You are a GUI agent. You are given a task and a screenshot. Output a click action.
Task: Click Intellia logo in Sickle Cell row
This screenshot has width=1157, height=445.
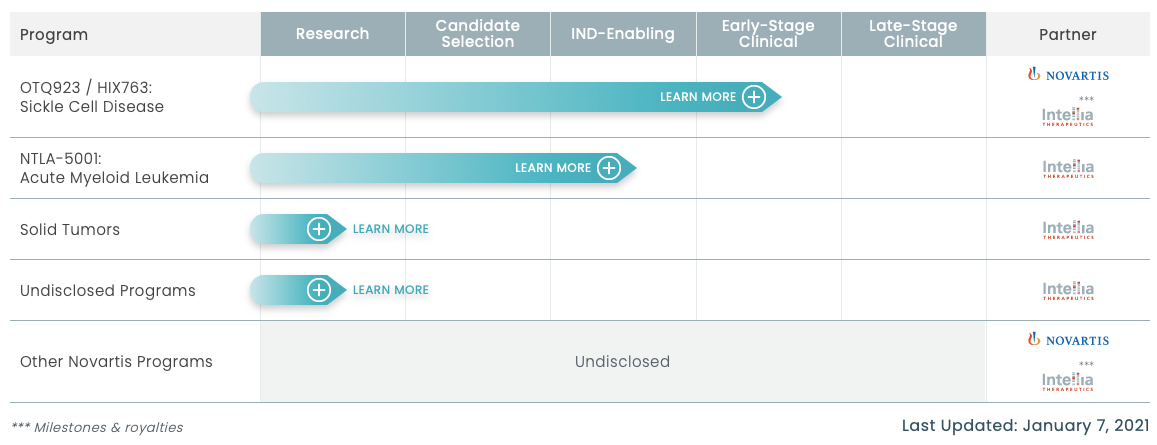(x=1068, y=117)
